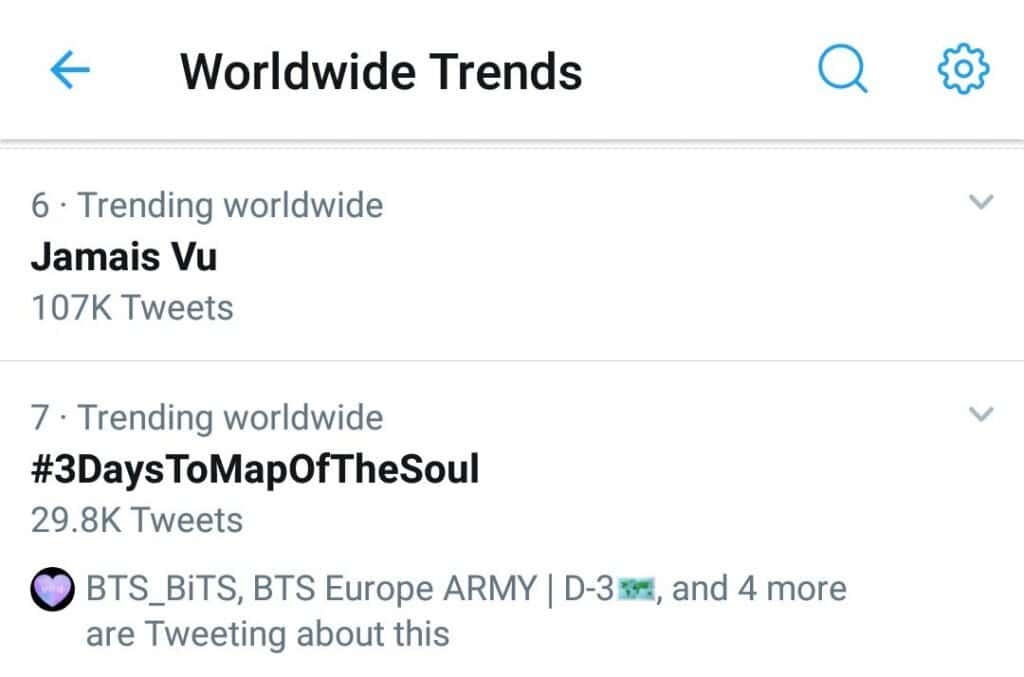Select the Worldwide Trends header title
The width and height of the screenshot is (1024, 677).
tap(381, 72)
